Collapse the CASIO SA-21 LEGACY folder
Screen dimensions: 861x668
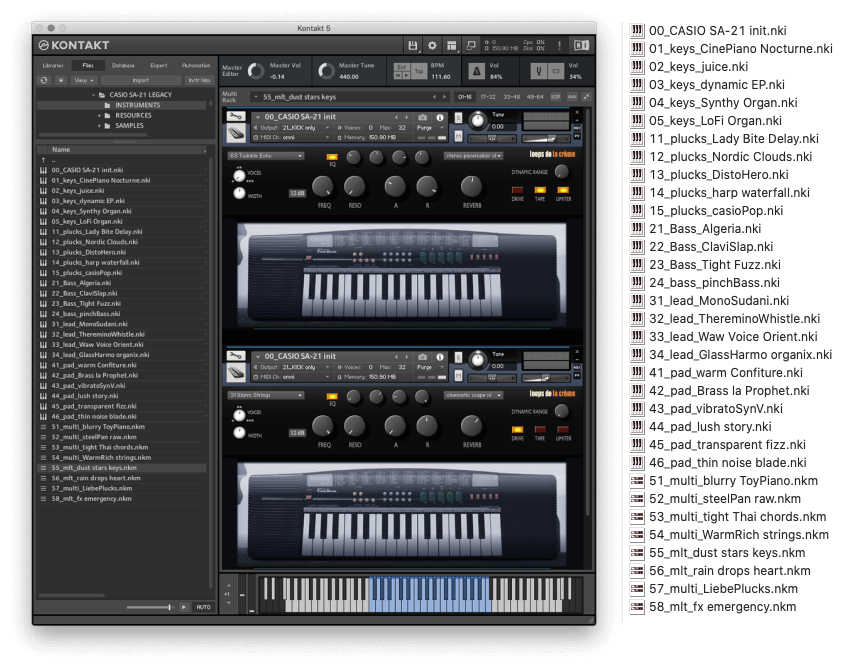tap(94, 95)
